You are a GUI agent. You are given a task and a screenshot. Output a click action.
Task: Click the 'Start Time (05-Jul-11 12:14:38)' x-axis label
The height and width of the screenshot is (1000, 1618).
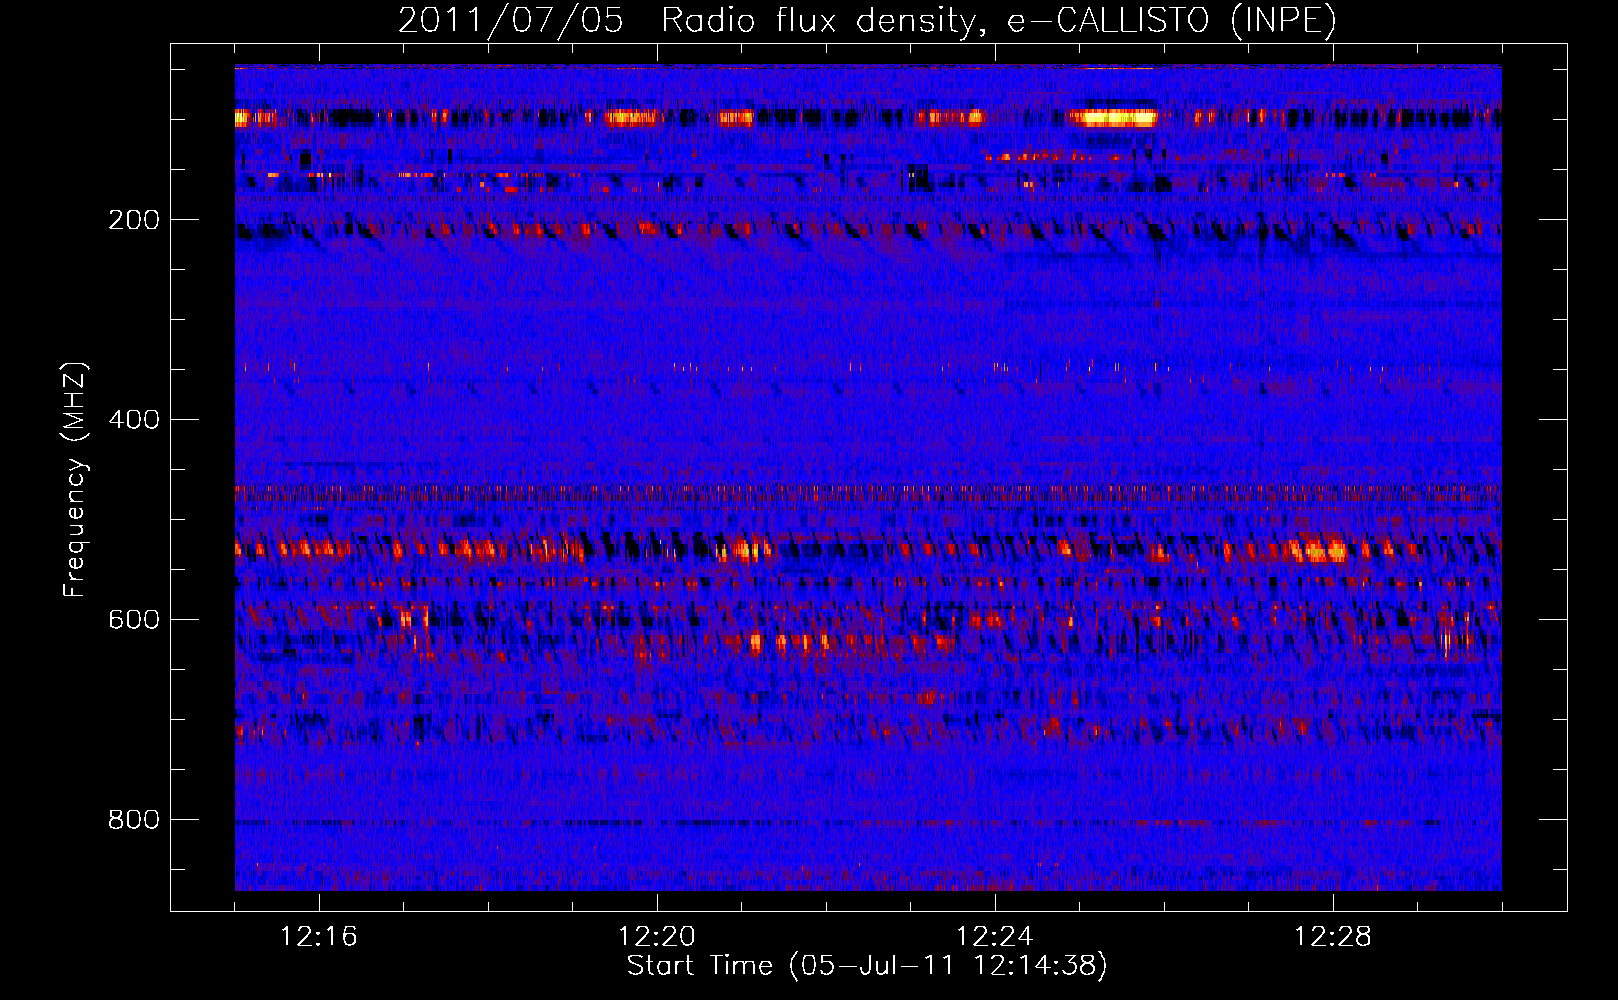(x=867, y=966)
